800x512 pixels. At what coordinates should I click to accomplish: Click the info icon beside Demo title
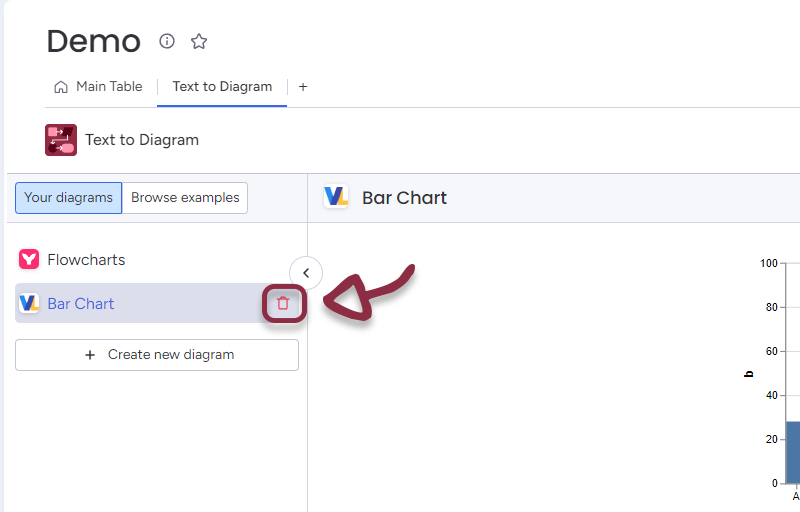point(167,41)
